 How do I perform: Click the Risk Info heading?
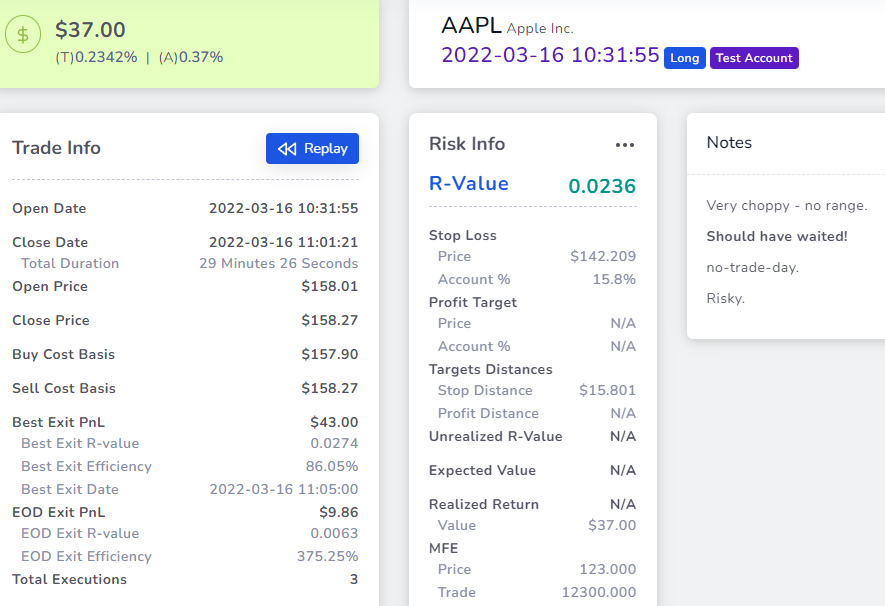(x=467, y=144)
